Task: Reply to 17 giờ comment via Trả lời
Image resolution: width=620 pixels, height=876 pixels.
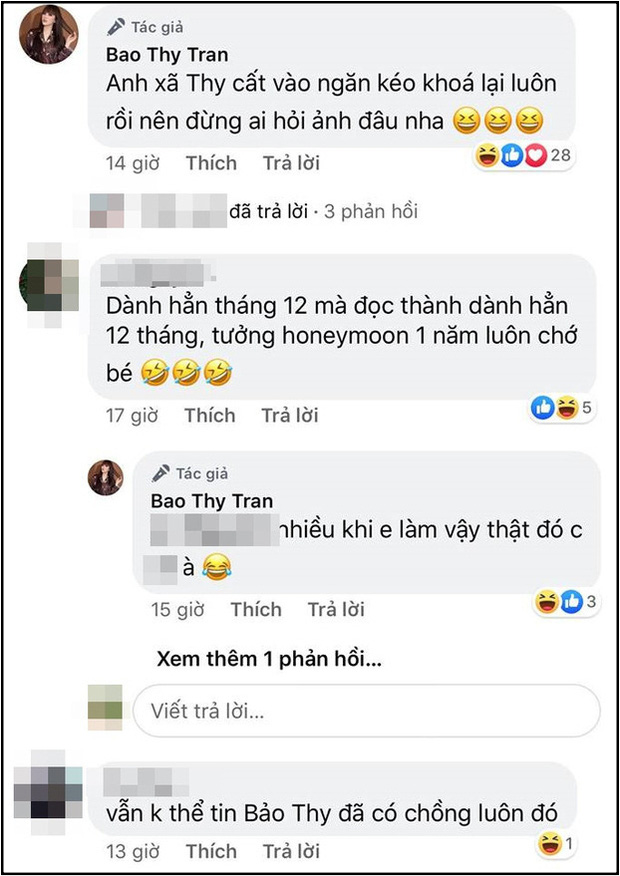Action: pos(290,416)
